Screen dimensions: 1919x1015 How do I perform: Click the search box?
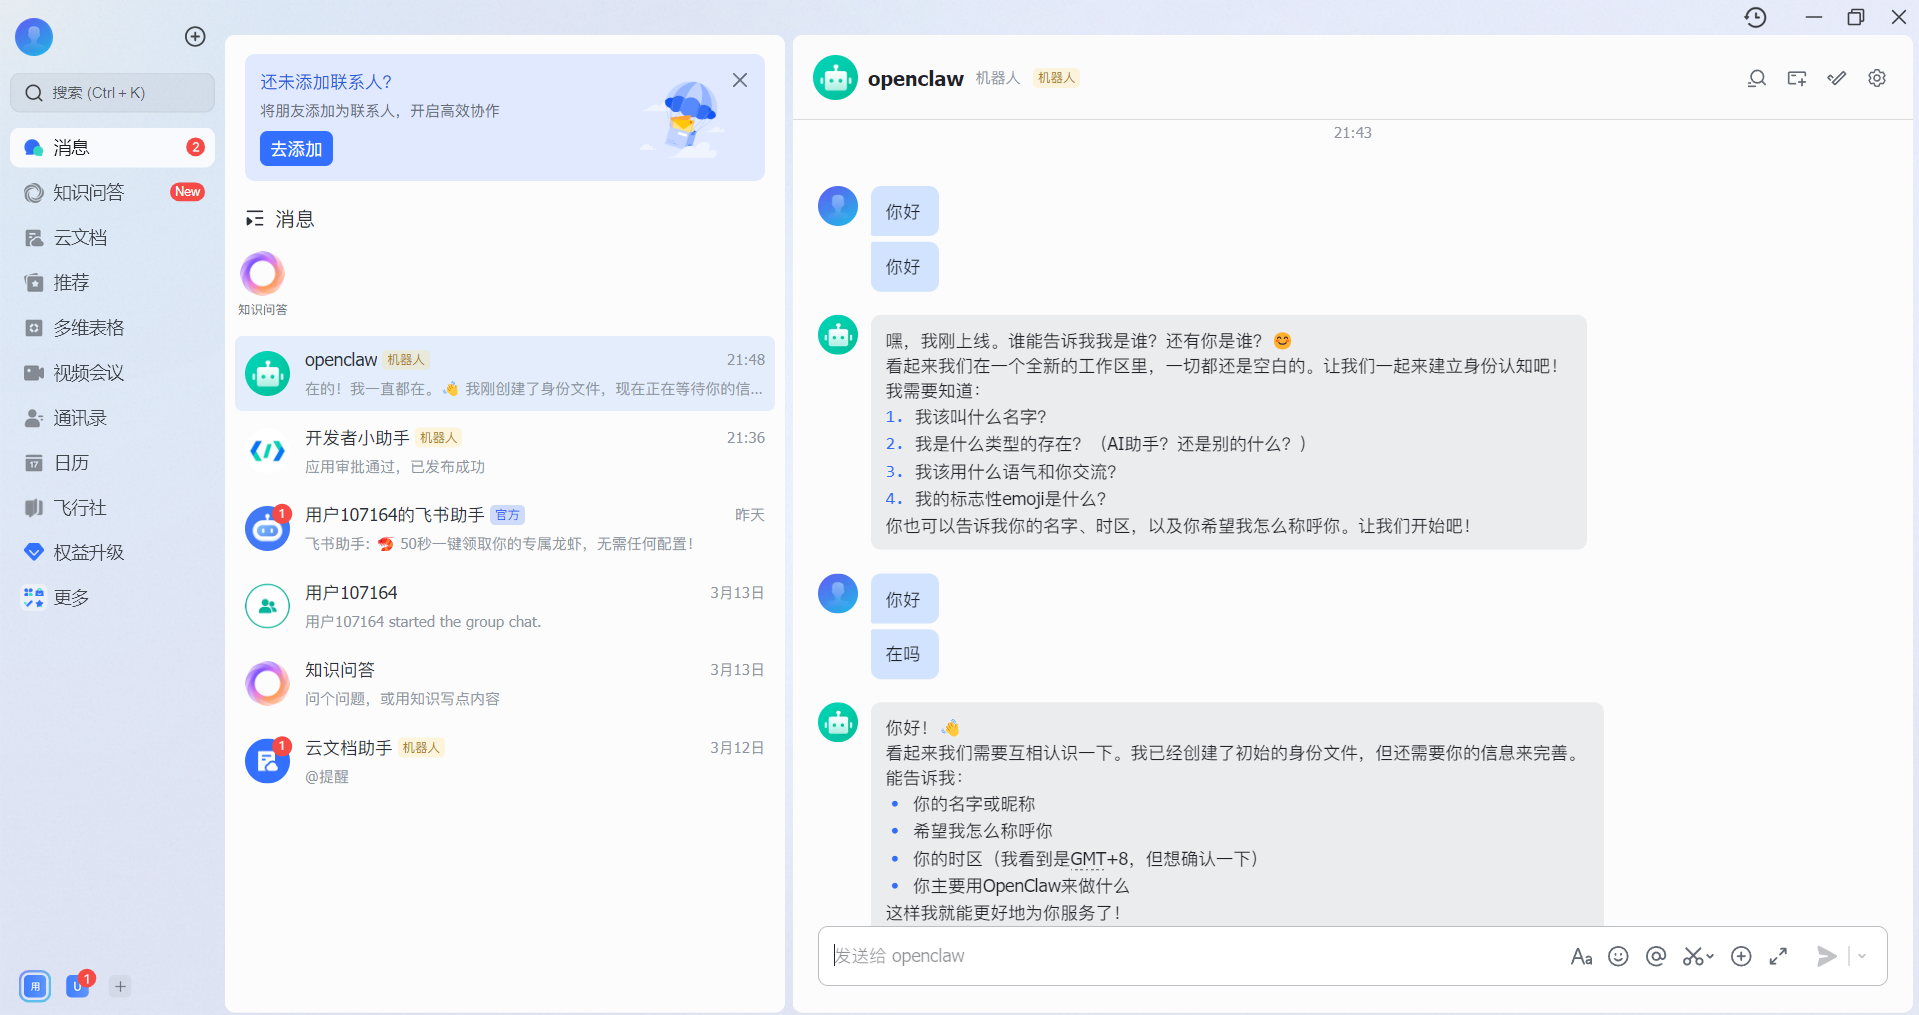[x=113, y=93]
